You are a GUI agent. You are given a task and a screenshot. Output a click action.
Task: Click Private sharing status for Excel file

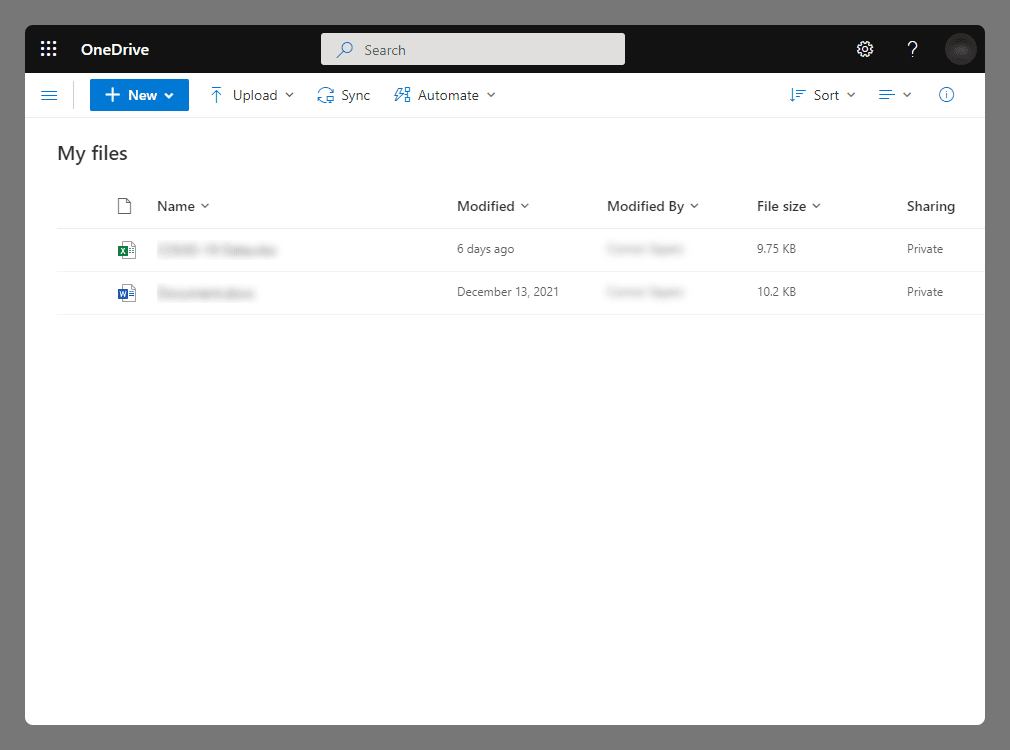coord(924,249)
